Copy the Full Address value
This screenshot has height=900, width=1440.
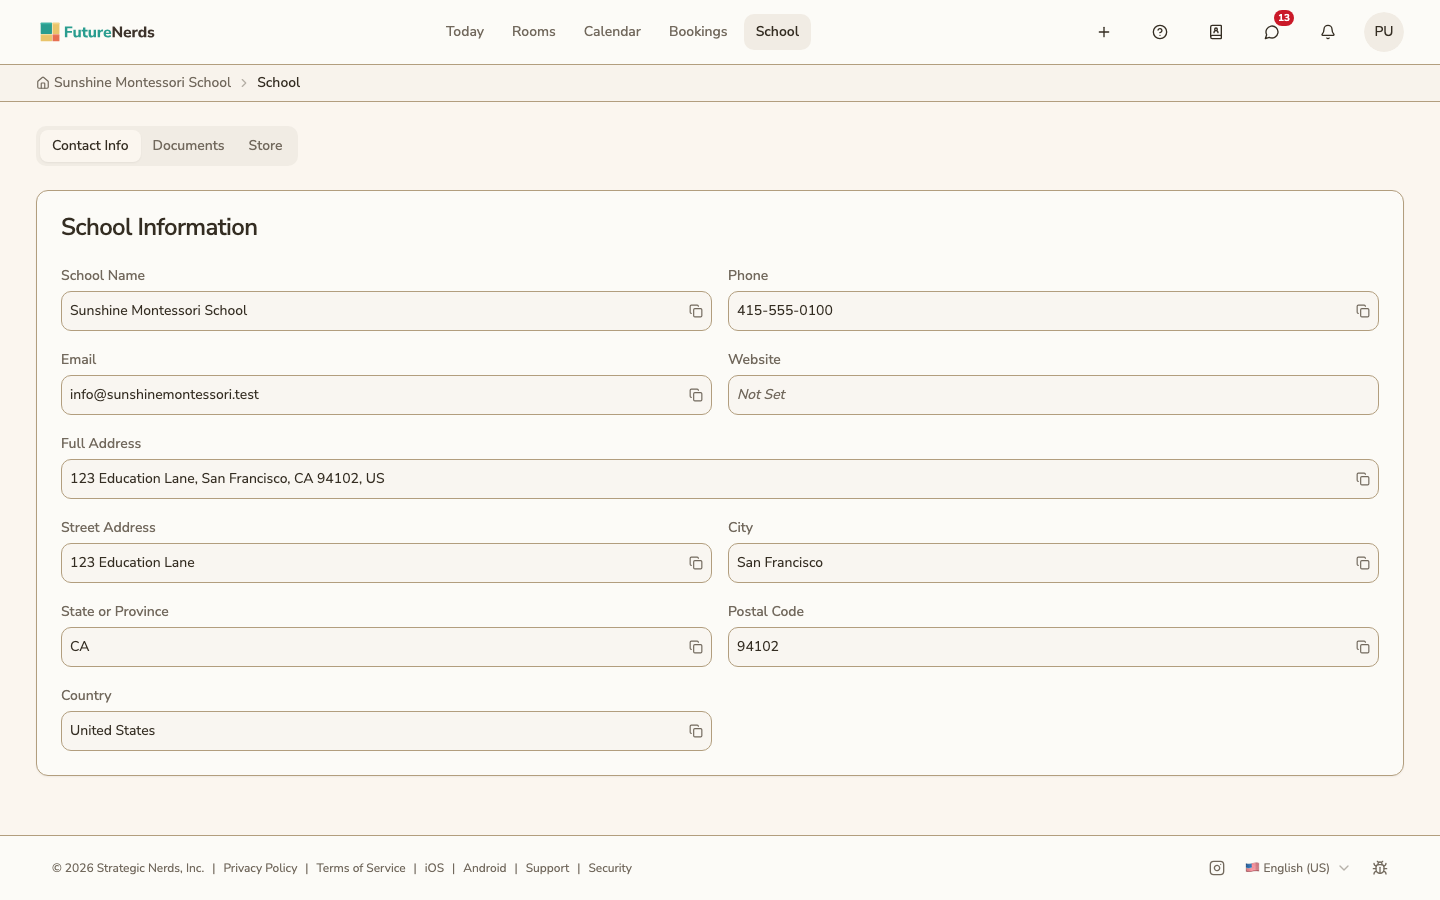[1363, 479]
